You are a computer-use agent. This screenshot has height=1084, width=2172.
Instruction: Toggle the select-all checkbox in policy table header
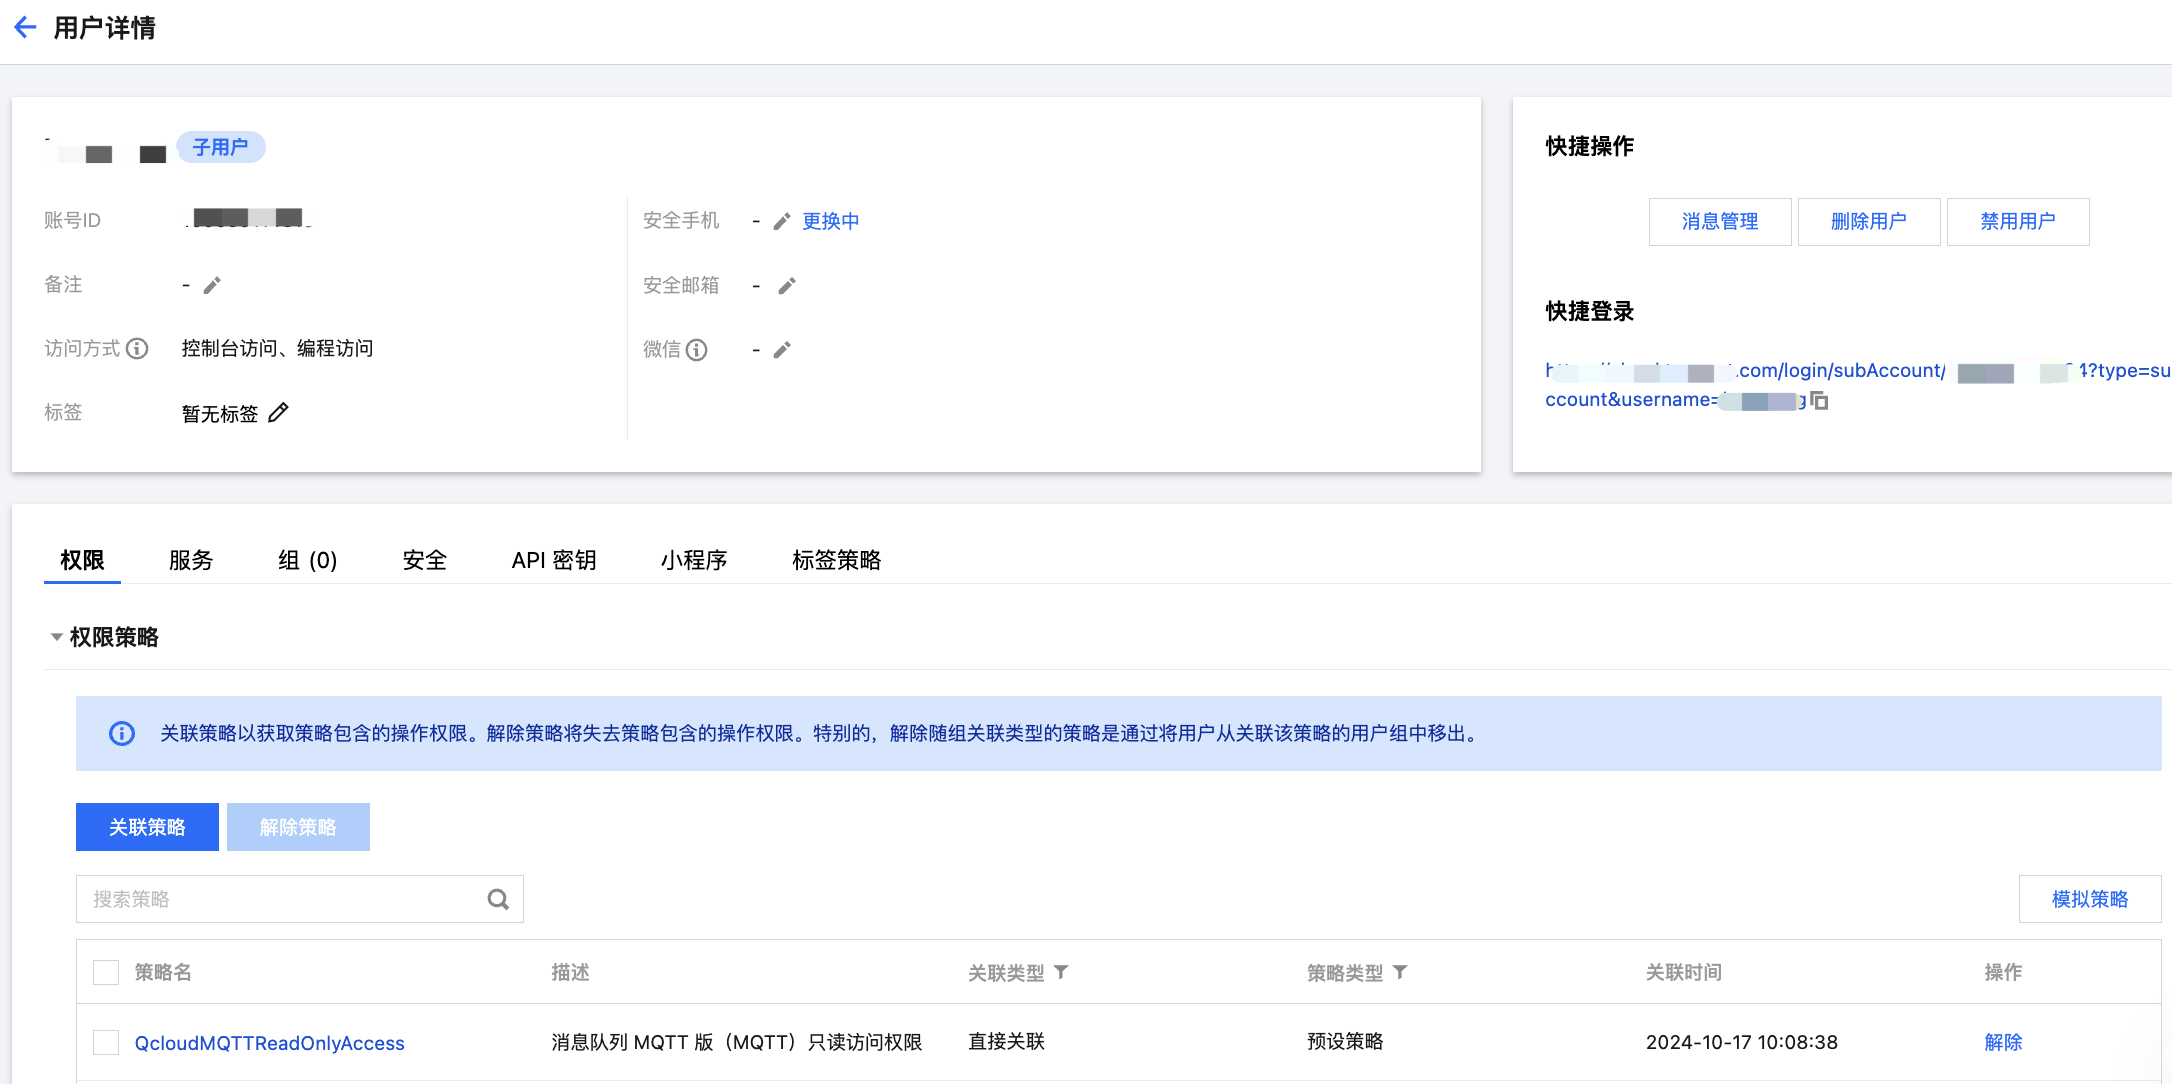[106, 972]
